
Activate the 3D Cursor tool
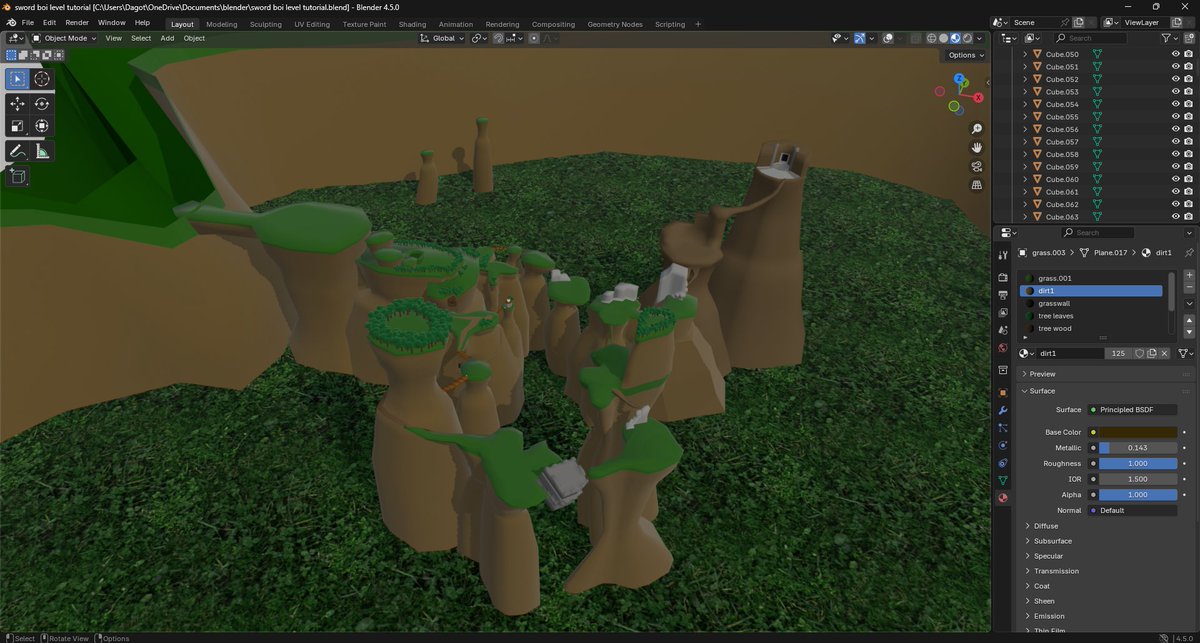pyautogui.click(x=42, y=79)
